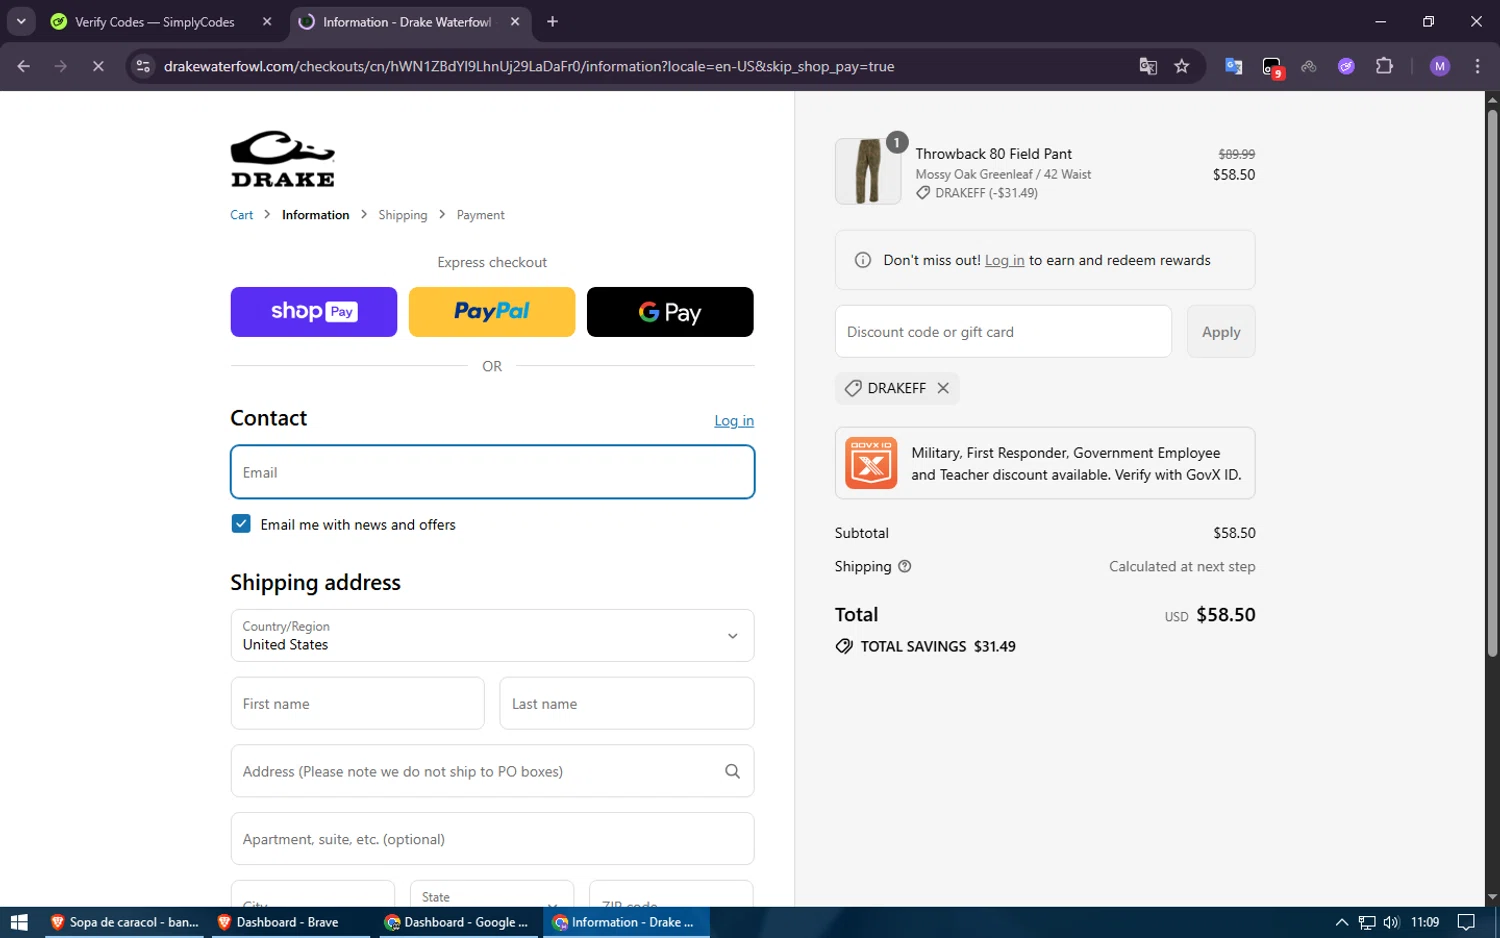
Task: Click the Apartment, suite, etc. field
Action: (492, 839)
